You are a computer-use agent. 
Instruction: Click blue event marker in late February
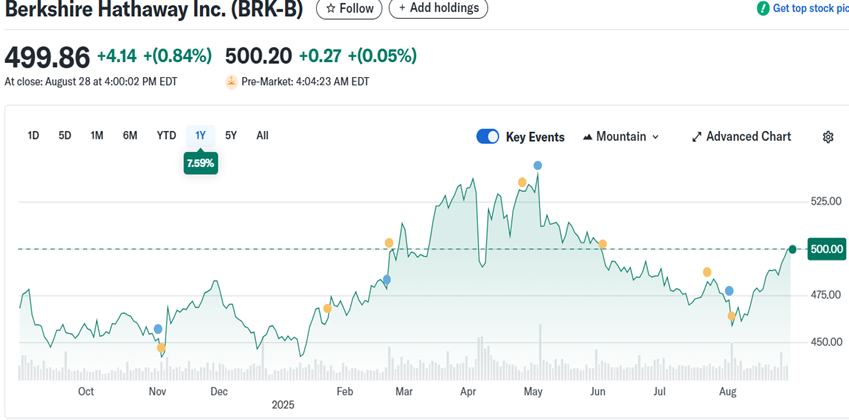tap(387, 280)
